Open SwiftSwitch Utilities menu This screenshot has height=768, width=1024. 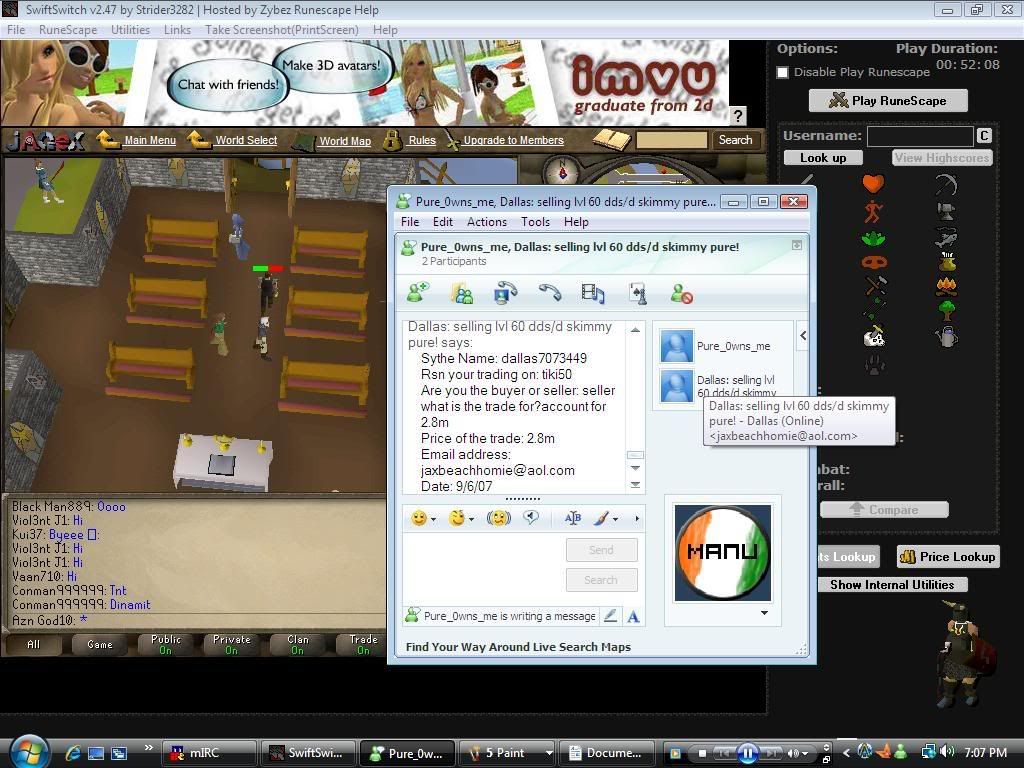click(130, 30)
